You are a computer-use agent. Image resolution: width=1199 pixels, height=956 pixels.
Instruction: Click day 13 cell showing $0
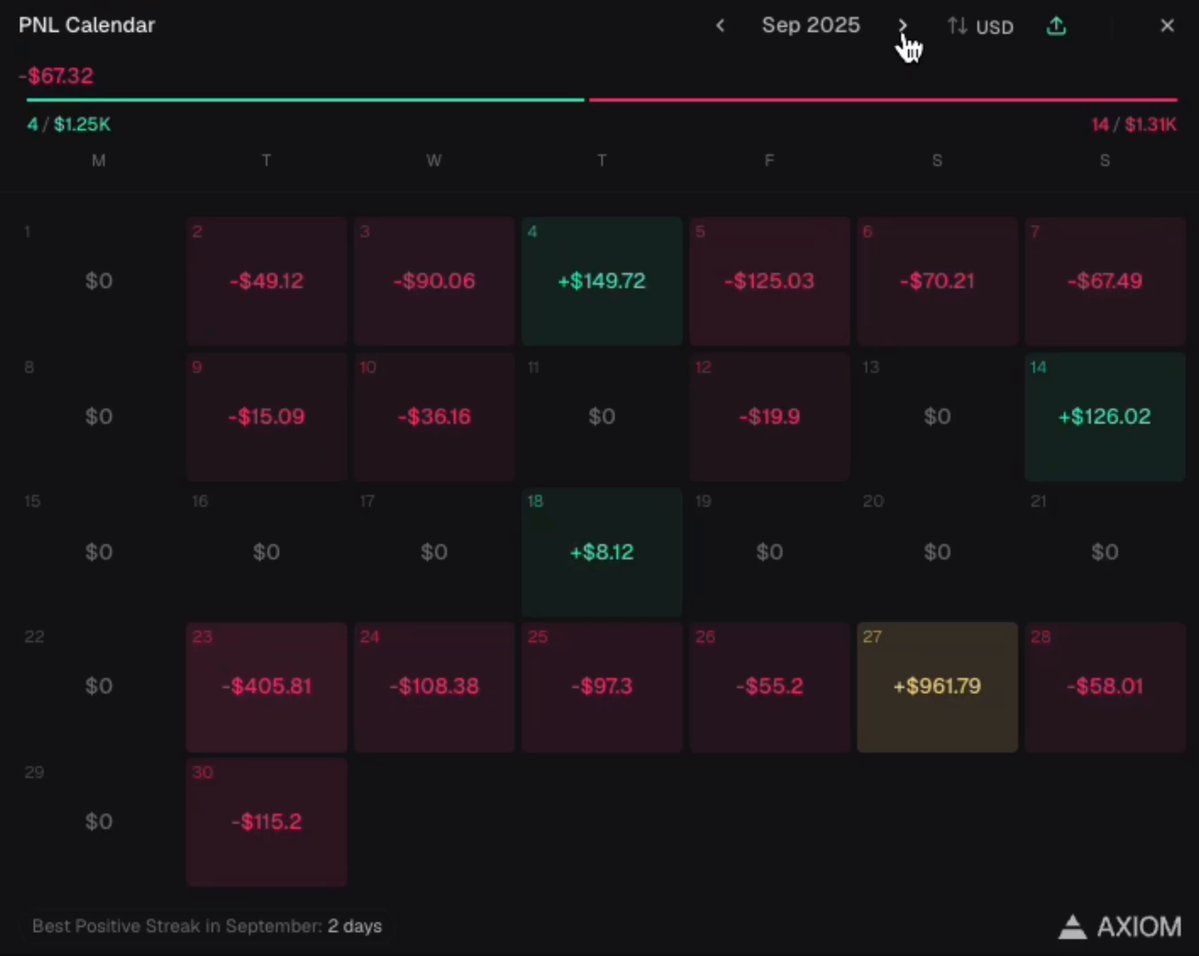[937, 417]
